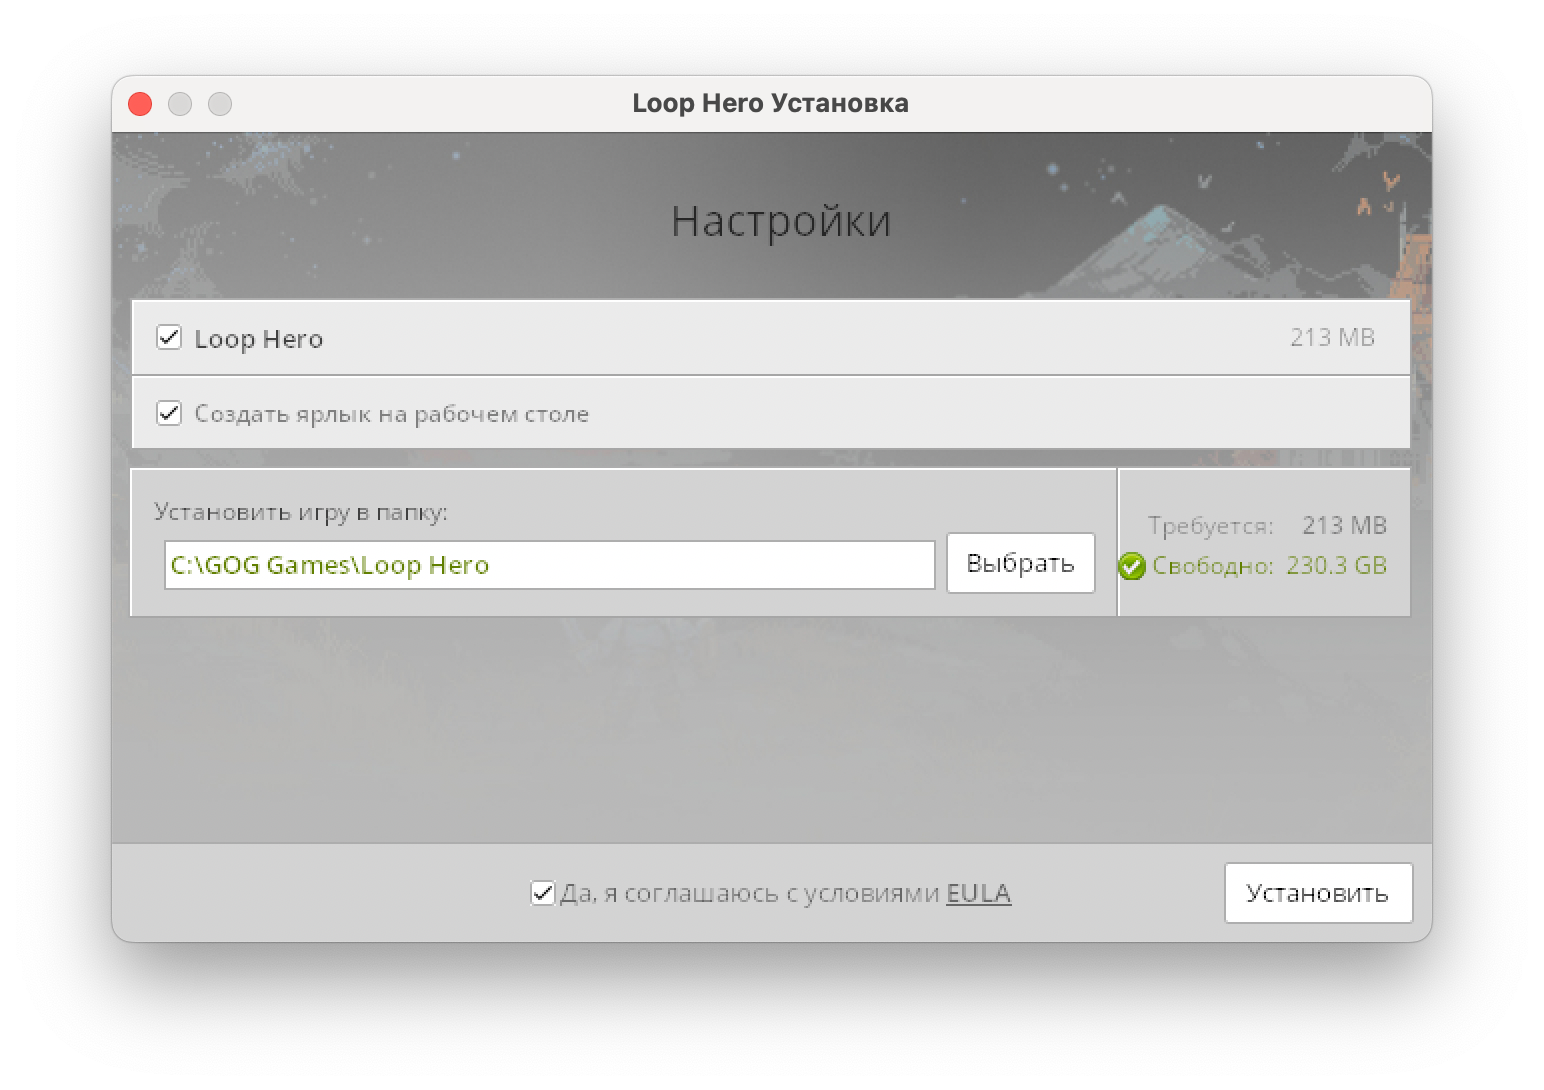The width and height of the screenshot is (1544, 1090).
Task: Click the Требуется 213 MB text
Action: point(1268,525)
